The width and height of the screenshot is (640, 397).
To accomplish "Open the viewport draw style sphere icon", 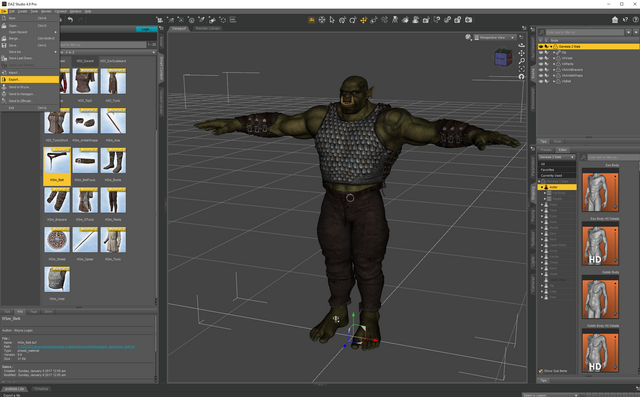I will 468,37.
